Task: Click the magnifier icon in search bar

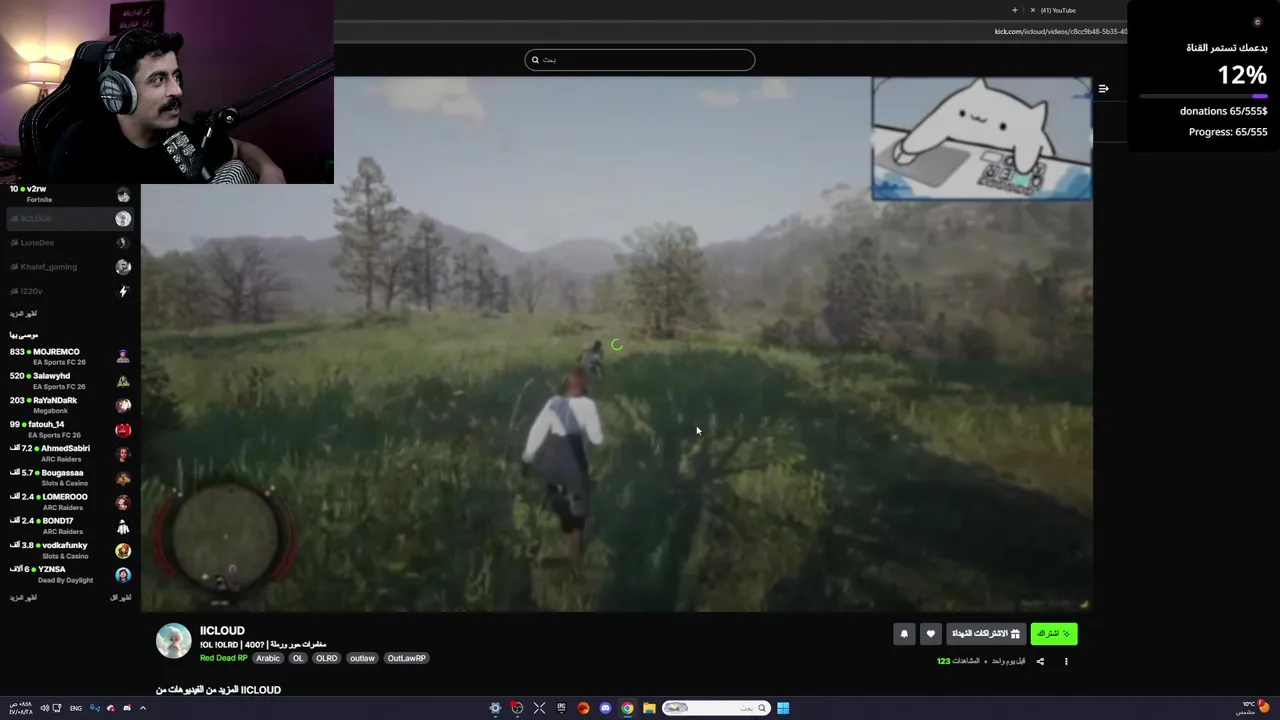Action: coord(535,60)
